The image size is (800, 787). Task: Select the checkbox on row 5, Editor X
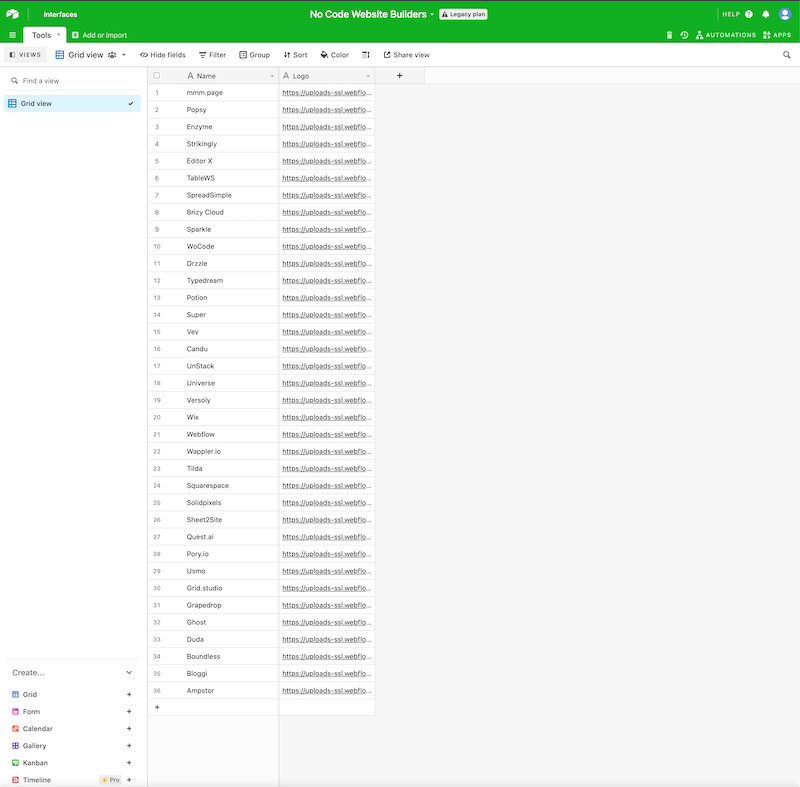tap(157, 160)
